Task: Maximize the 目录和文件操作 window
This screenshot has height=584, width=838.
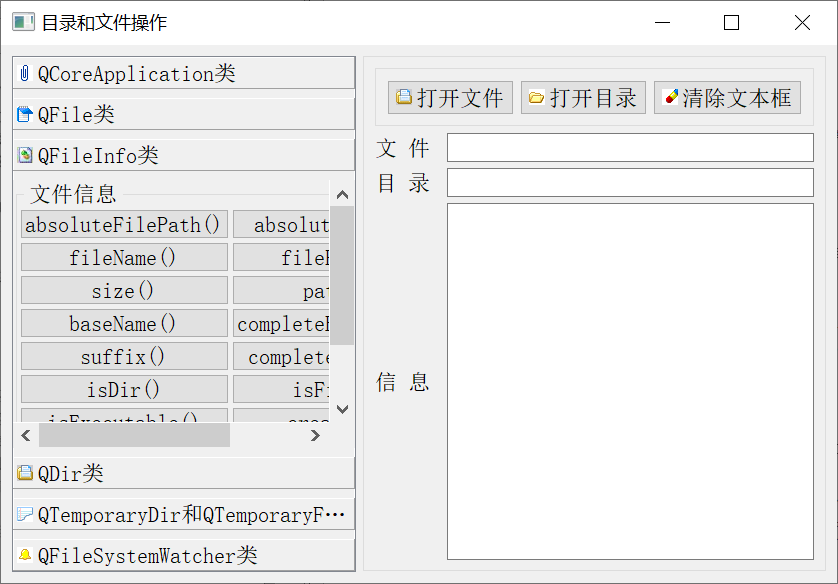Action: click(x=731, y=22)
